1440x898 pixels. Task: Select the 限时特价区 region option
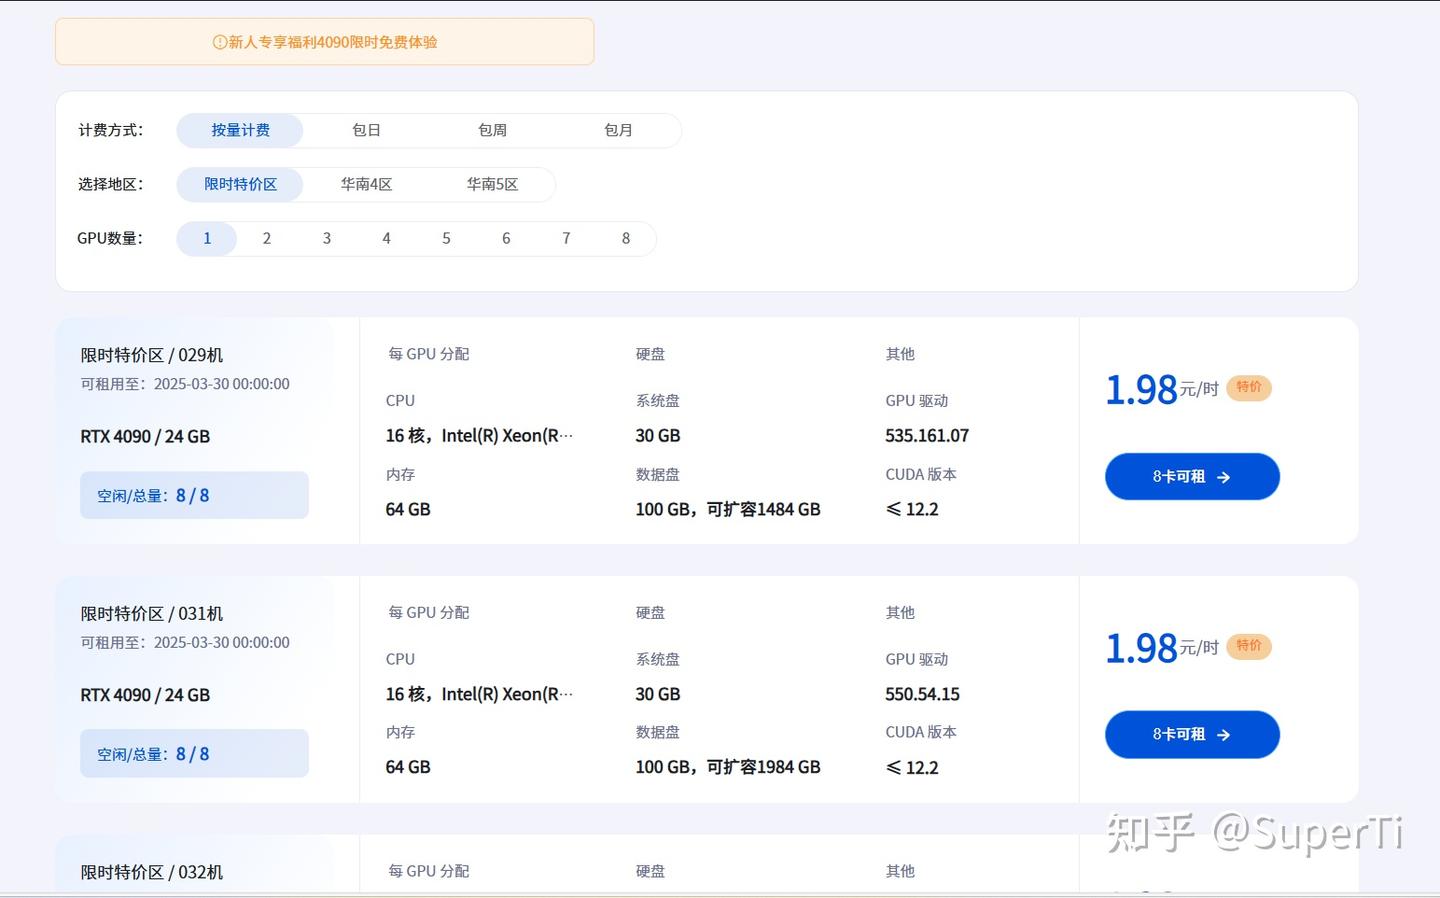pyautogui.click(x=240, y=184)
